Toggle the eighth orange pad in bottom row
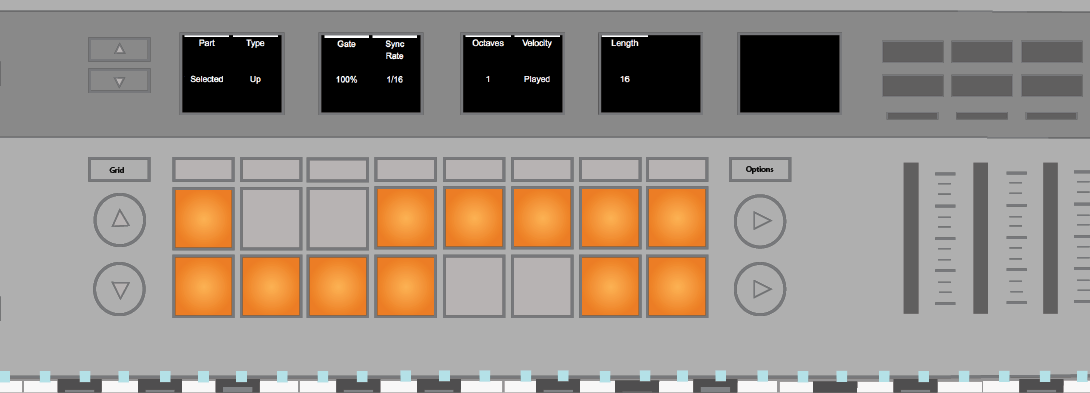Image resolution: width=1090 pixels, height=393 pixels. click(x=678, y=287)
